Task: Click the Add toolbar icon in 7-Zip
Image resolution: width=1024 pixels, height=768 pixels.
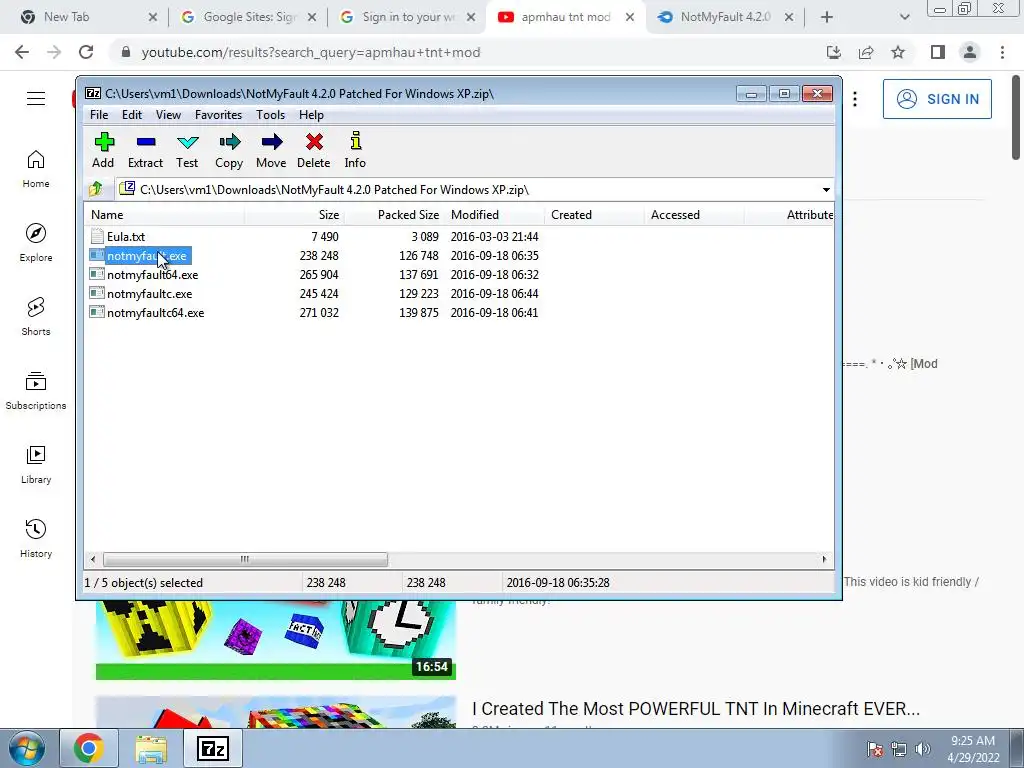Action: click(x=103, y=150)
